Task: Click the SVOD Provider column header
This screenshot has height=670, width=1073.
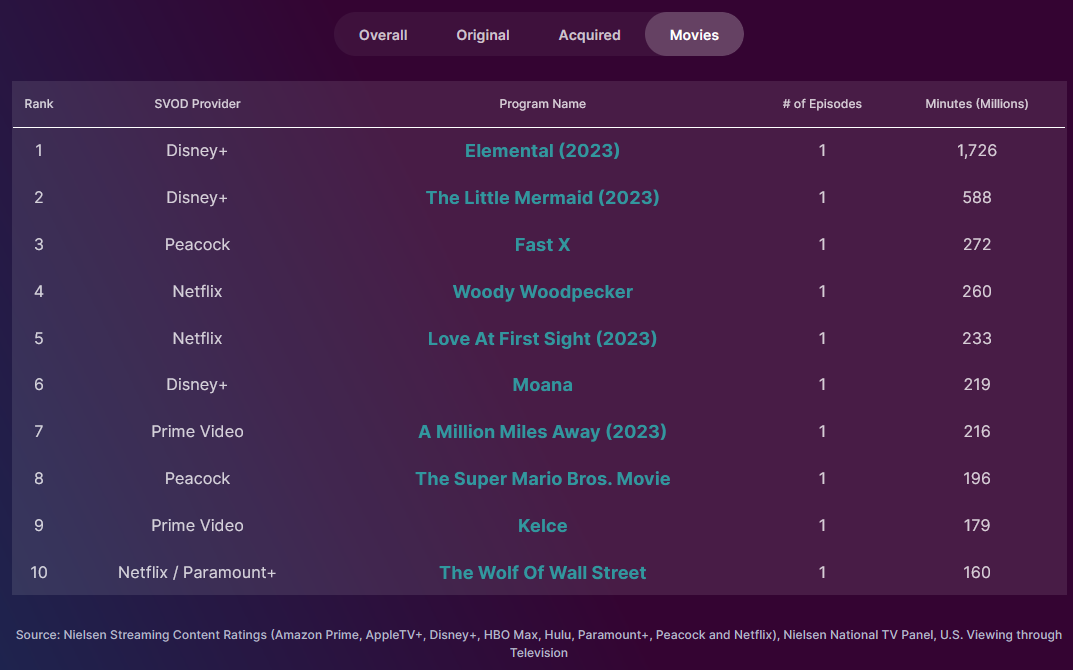Action: click(197, 104)
